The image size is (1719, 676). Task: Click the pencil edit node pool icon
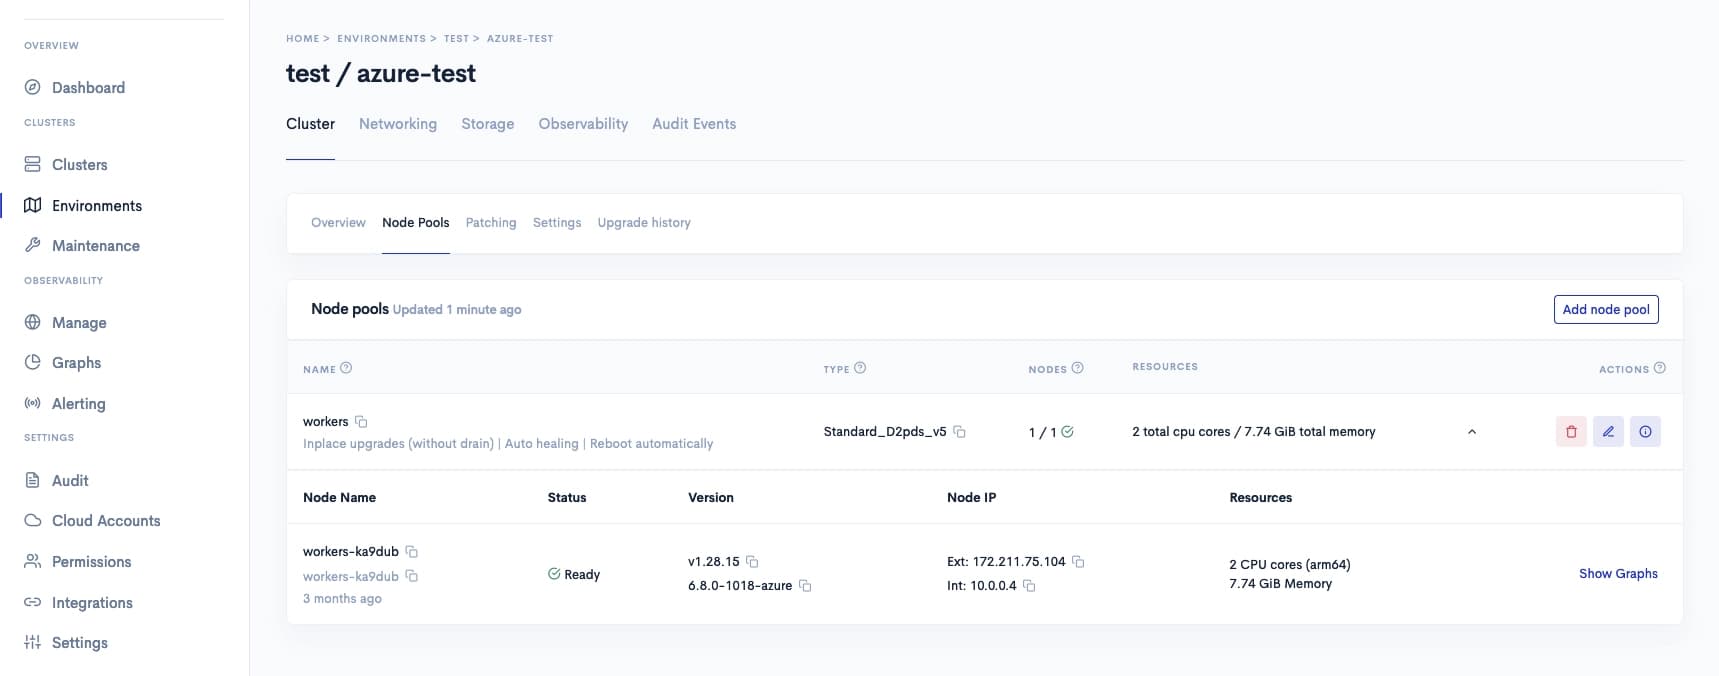(x=1608, y=432)
